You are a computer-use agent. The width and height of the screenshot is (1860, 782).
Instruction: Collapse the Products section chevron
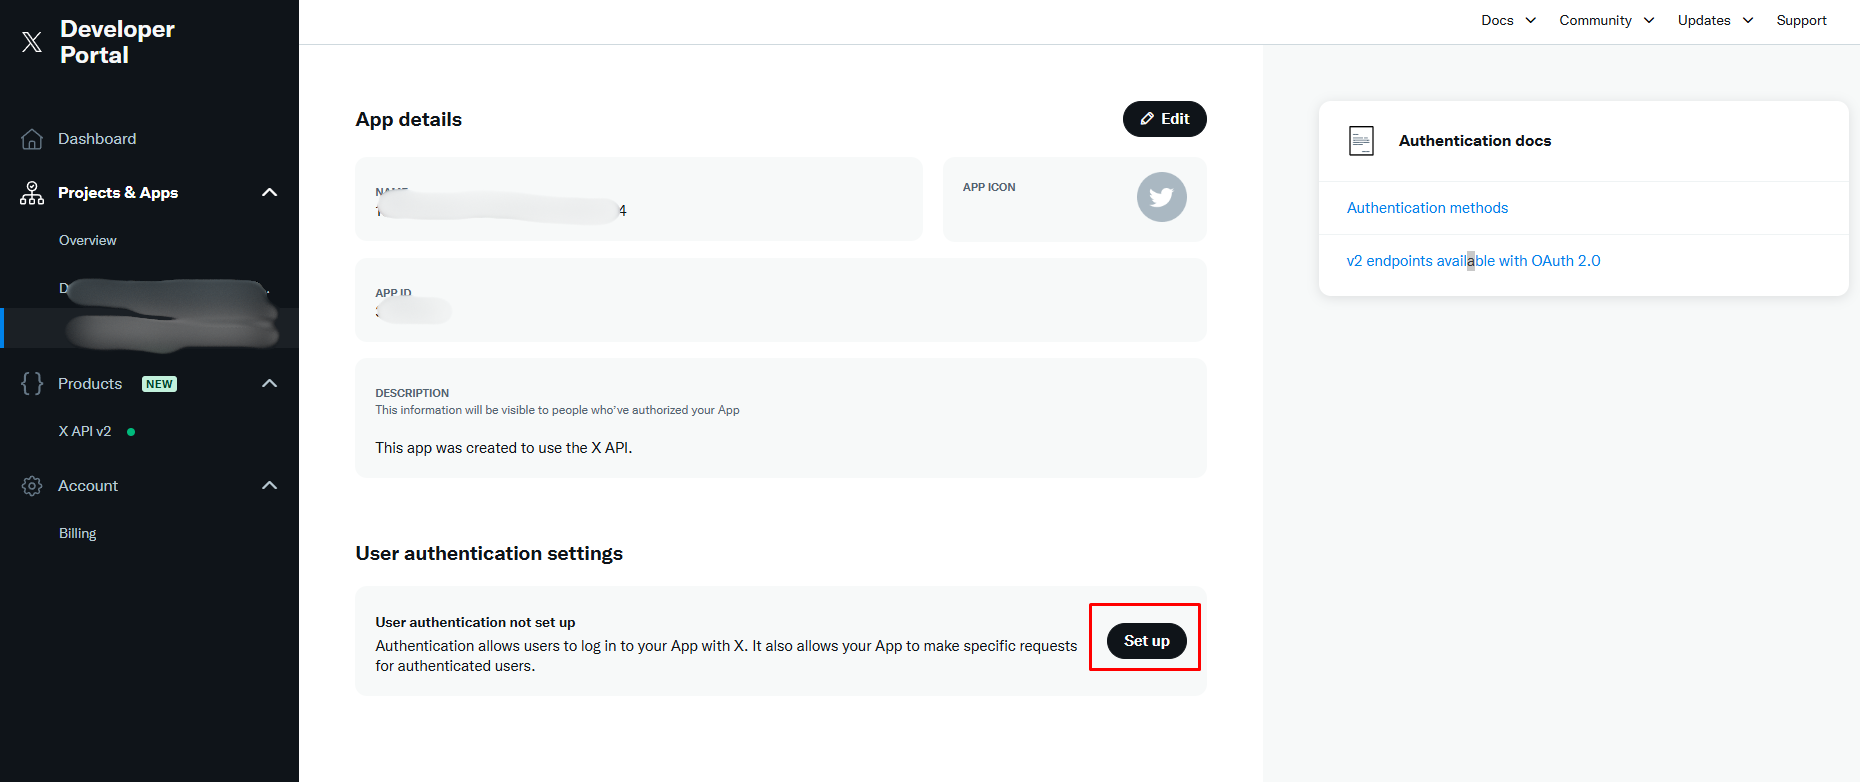click(x=269, y=384)
